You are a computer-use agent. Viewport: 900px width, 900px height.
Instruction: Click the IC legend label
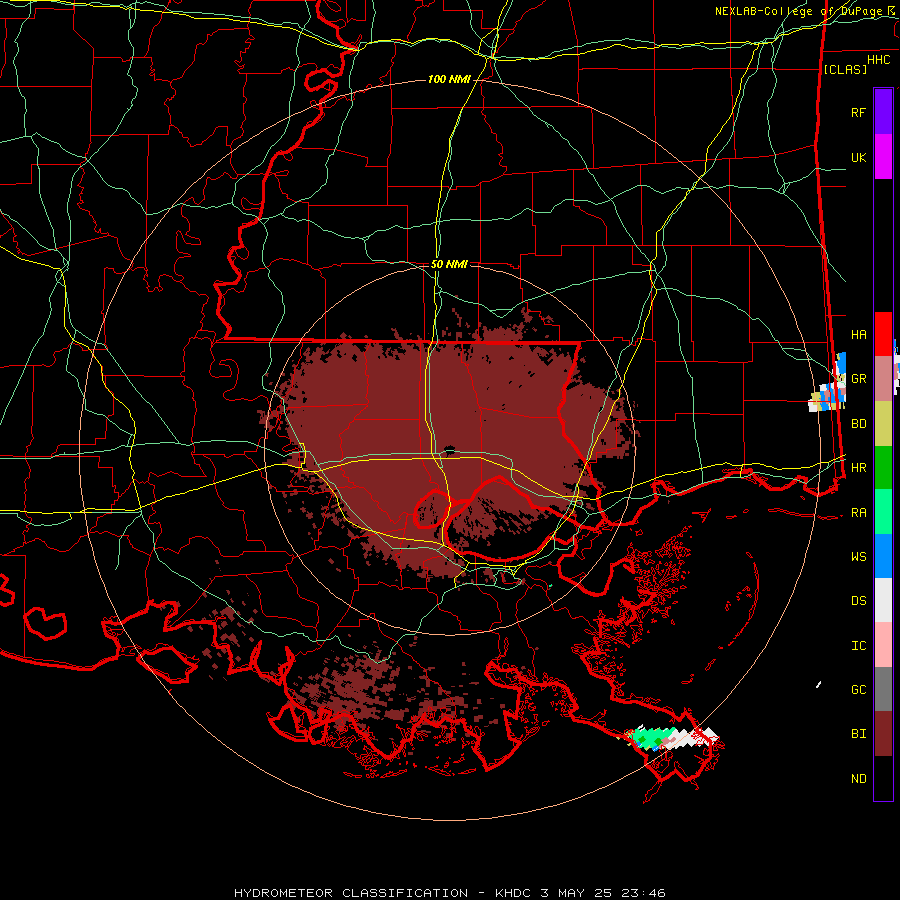(x=858, y=646)
